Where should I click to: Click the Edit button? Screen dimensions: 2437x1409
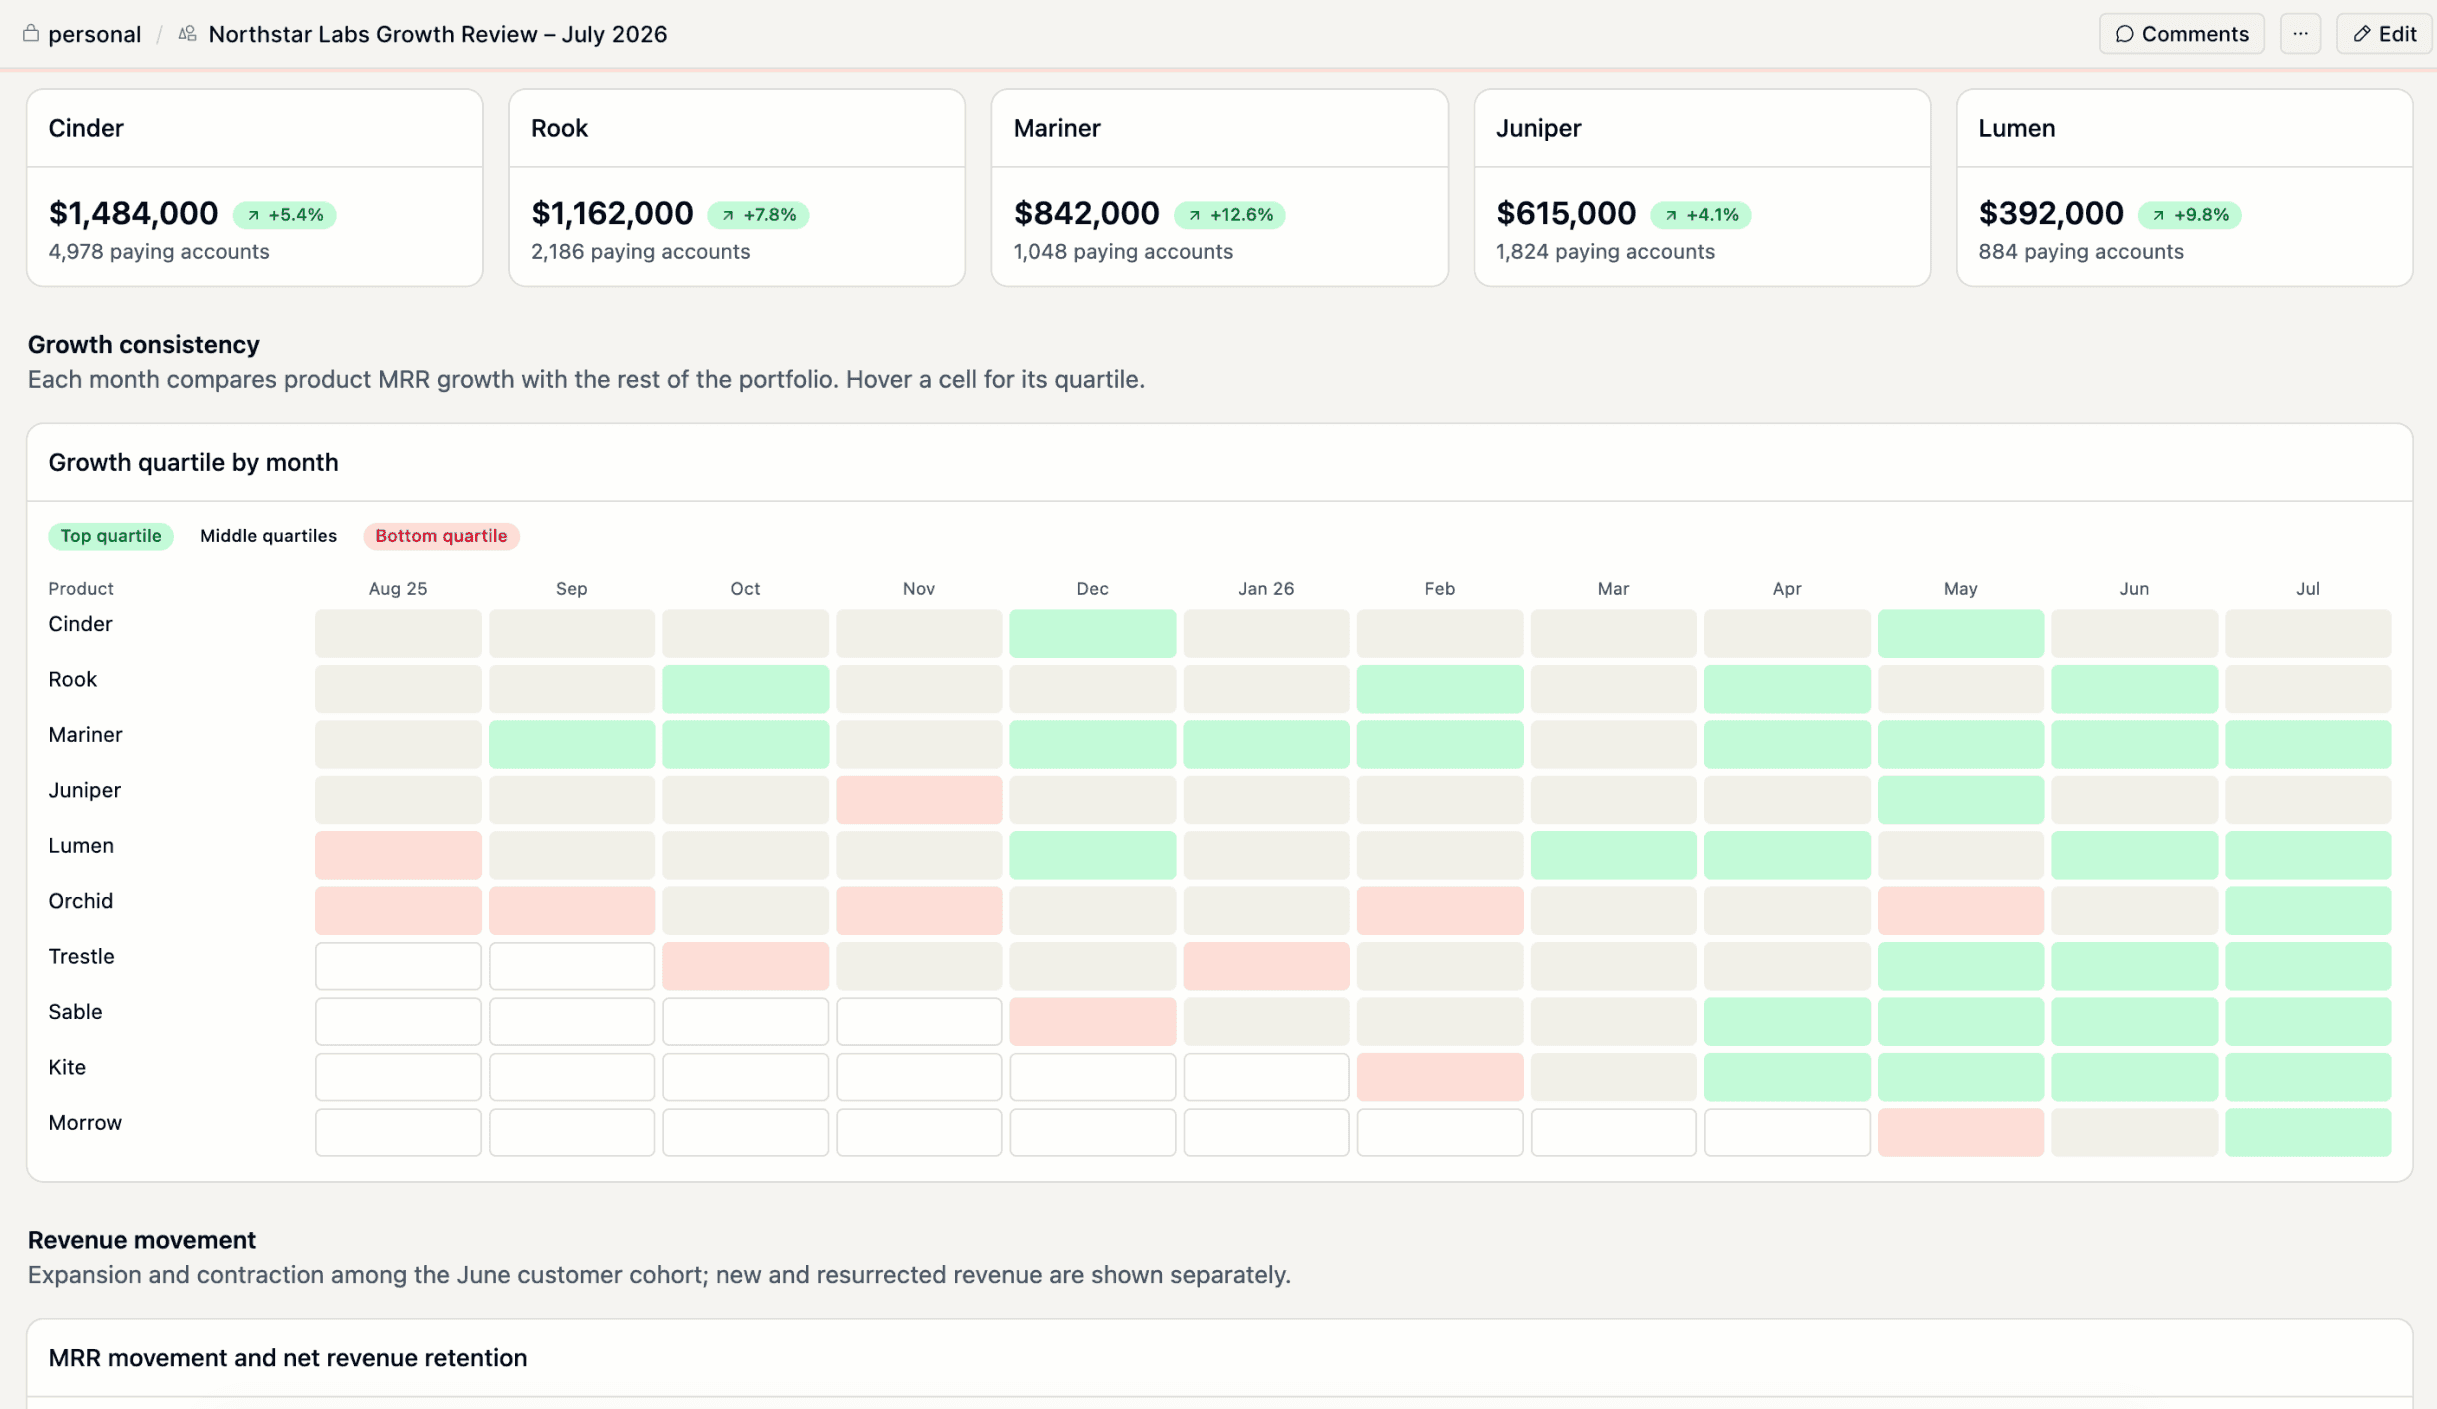click(x=2385, y=34)
